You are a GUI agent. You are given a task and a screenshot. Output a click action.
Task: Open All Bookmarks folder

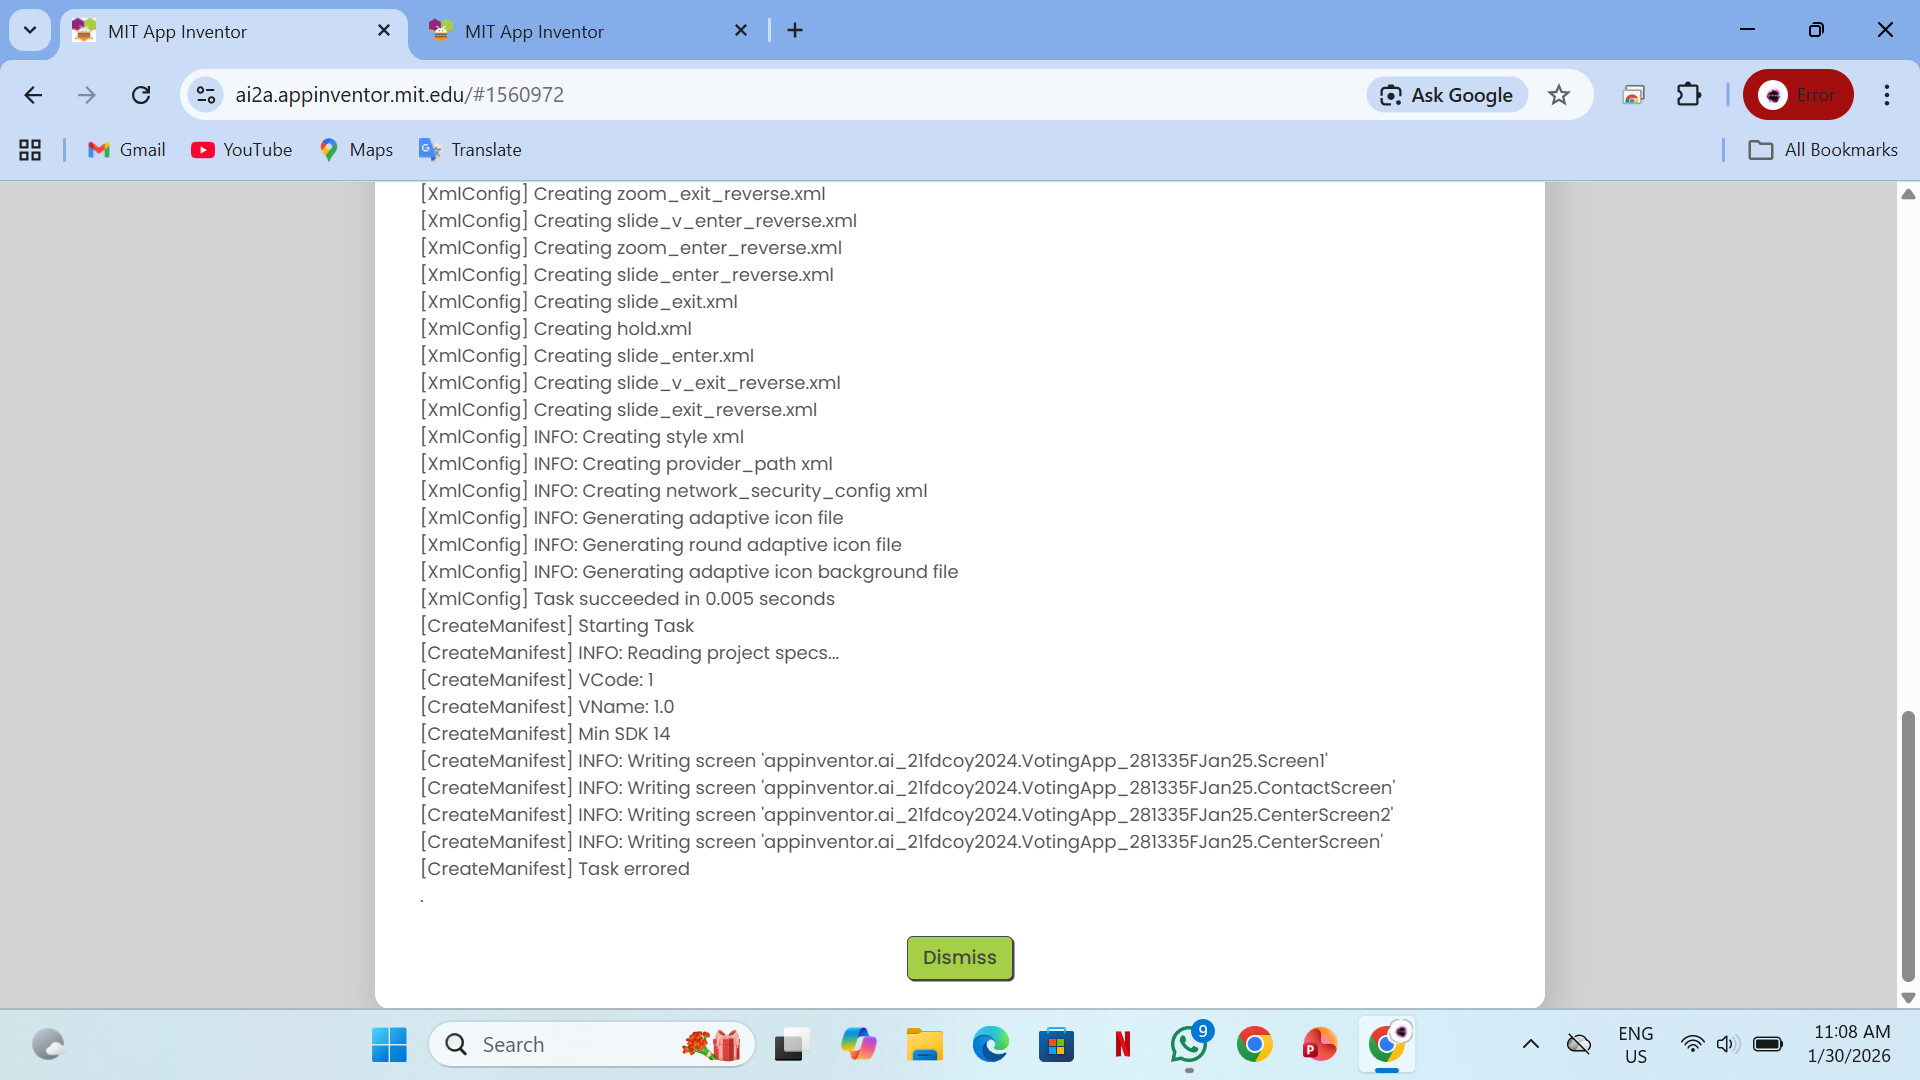(1822, 150)
